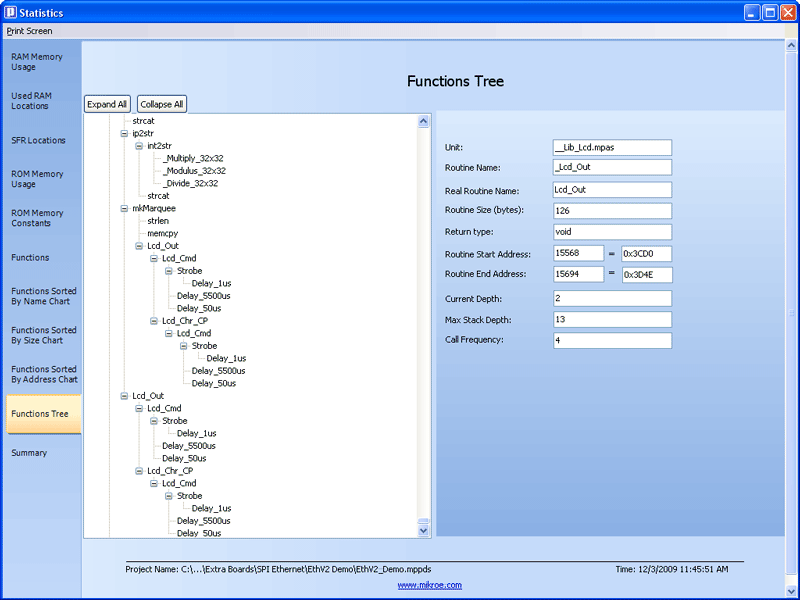This screenshot has width=800, height=600.
Task: Open Functions Sorted By Name Chart
Action: pos(44,296)
